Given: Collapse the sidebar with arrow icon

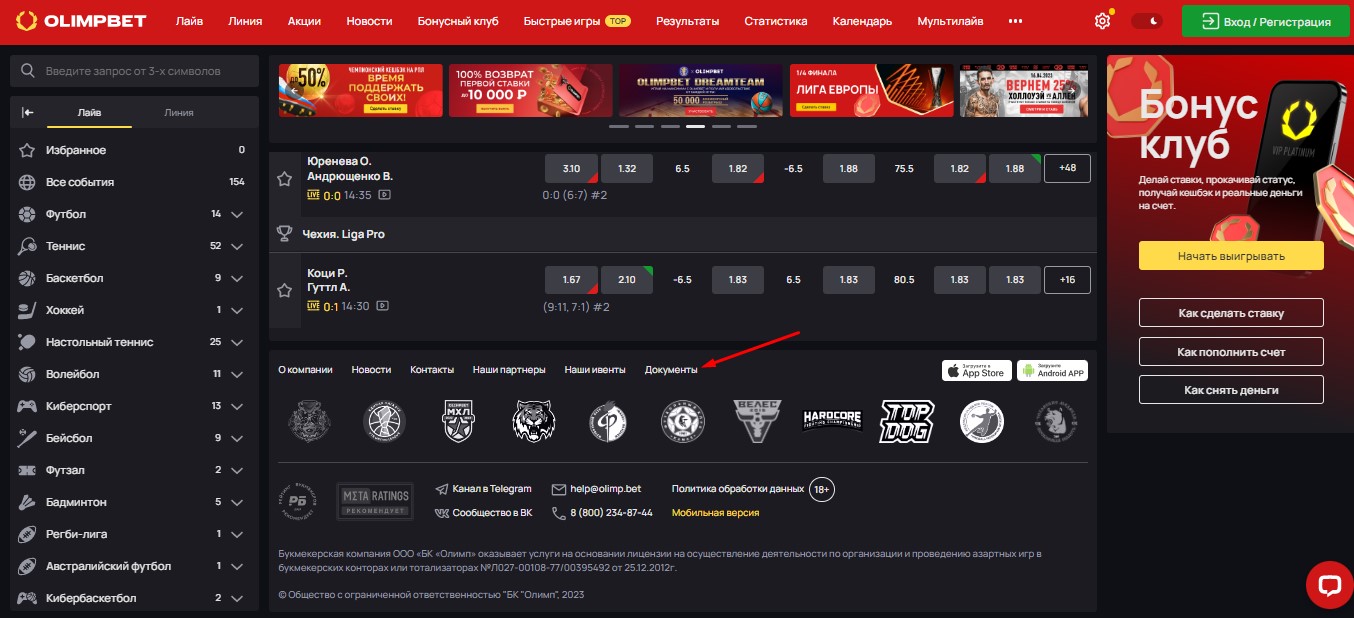Looking at the screenshot, I should (x=28, y=113).
